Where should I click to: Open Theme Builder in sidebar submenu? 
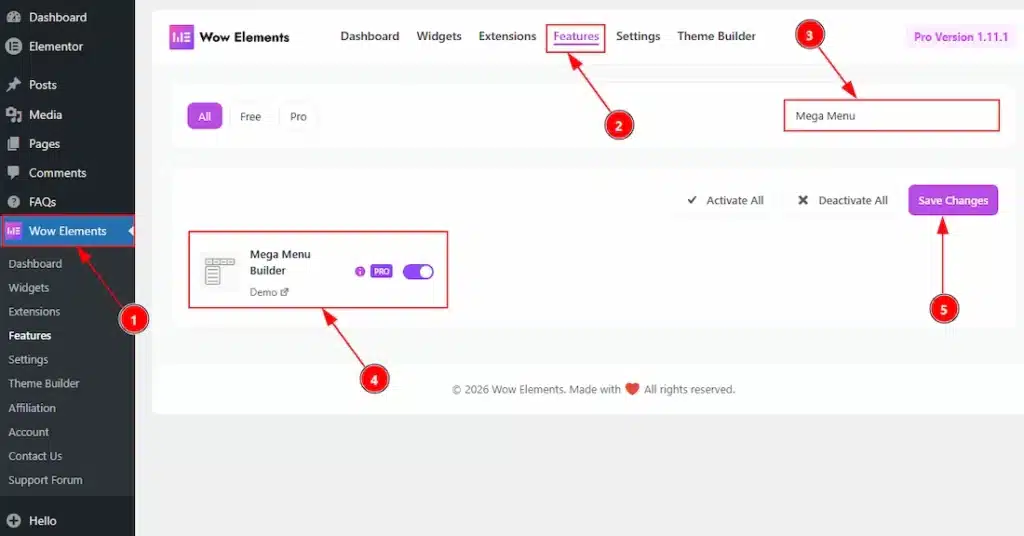44,383
